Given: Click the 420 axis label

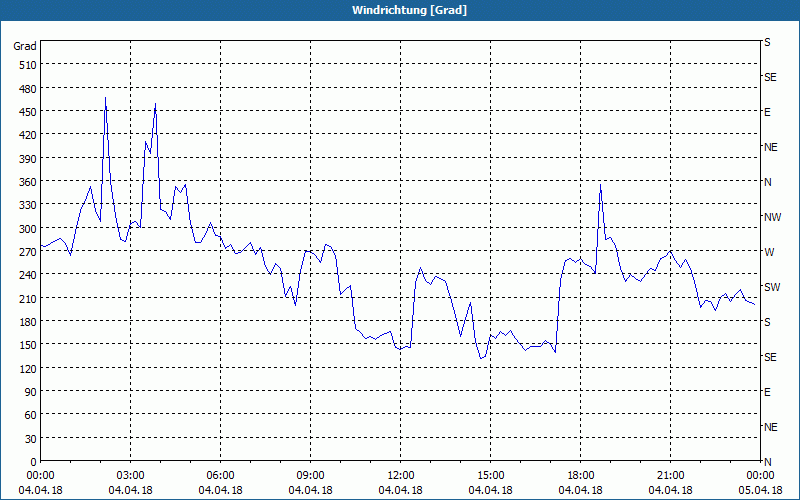Looking at the screenshot, I should pyautogui.click(x=28, y=135).
